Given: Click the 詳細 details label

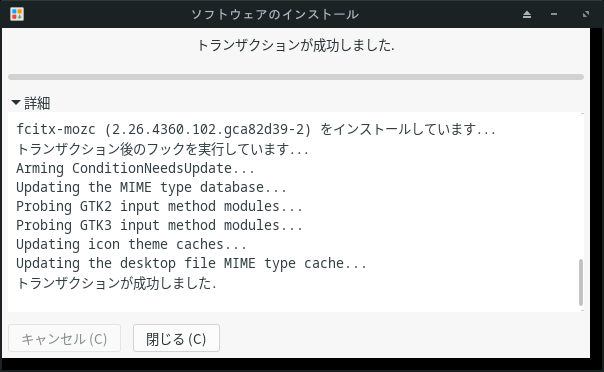Looking at the screenshot, I should click(x=37, y=103).
